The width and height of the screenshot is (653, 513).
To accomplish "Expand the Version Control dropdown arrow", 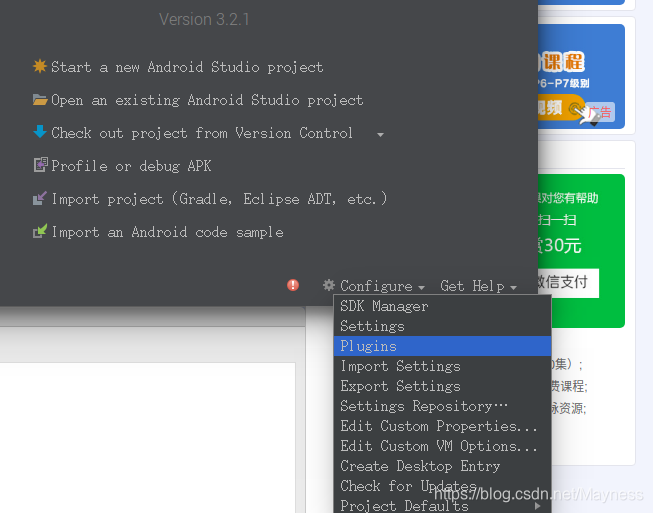I will pos(380,134).
